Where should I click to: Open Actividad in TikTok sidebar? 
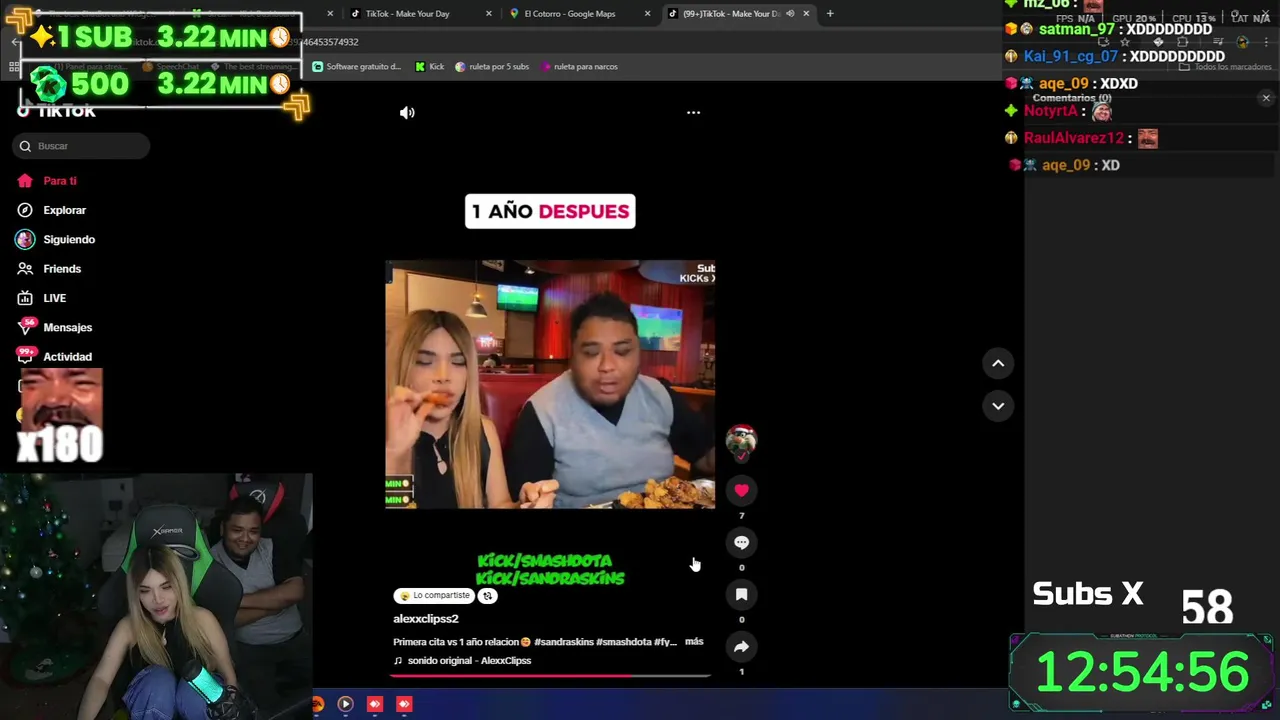coord(67,357)
